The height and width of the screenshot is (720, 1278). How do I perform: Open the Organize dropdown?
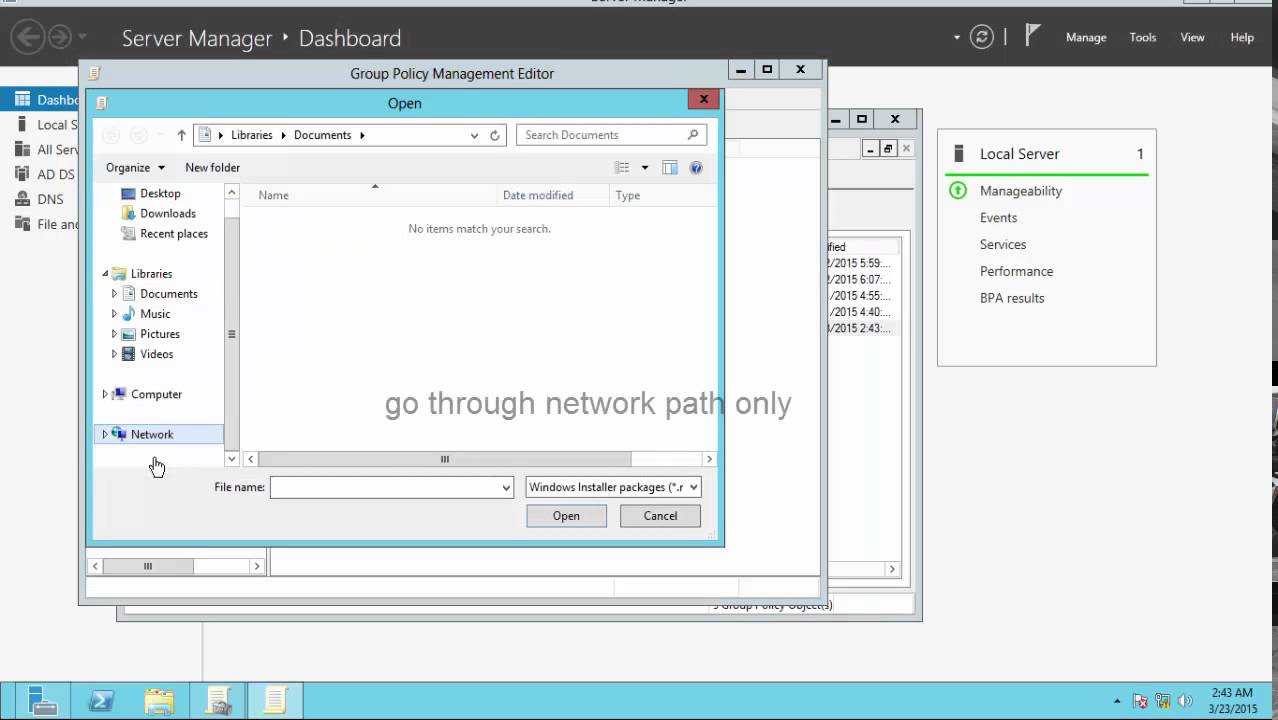[135, 168]
